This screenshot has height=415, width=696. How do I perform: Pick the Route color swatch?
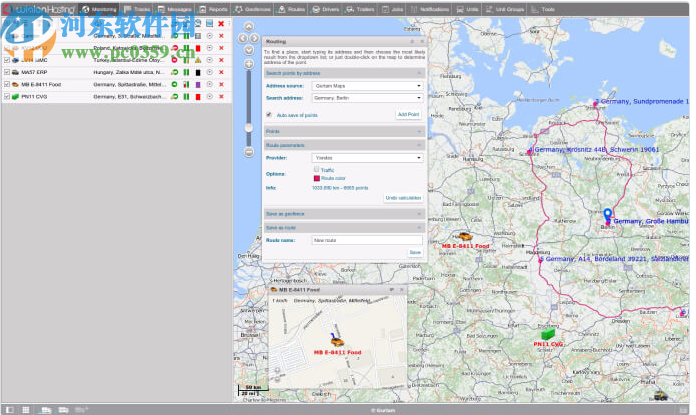[317, 178]
